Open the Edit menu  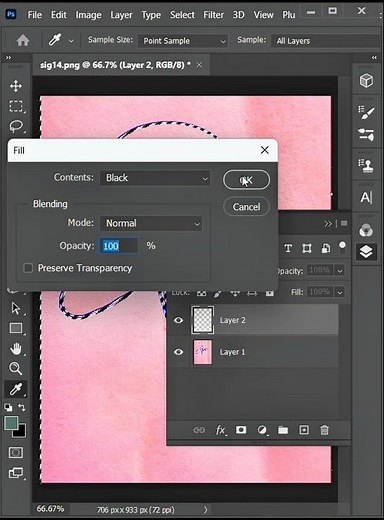tap(59, 15)
